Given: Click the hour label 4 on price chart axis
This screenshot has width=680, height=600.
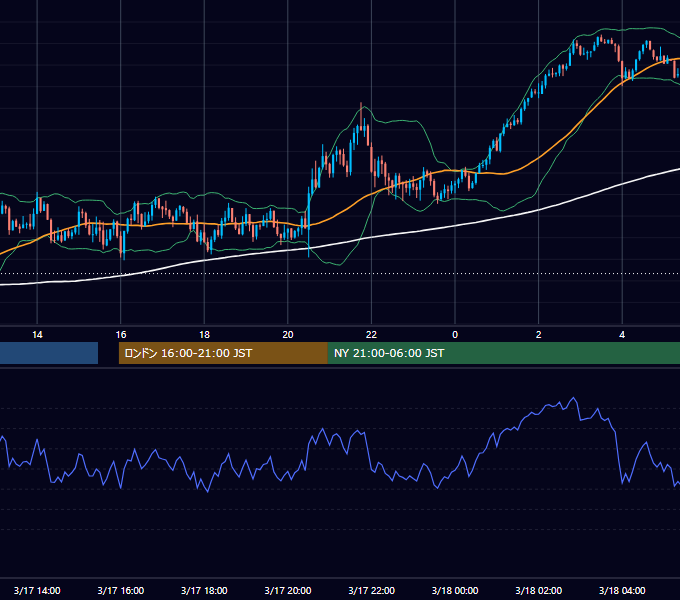Looking at the screenshot, I should (622, 335).
